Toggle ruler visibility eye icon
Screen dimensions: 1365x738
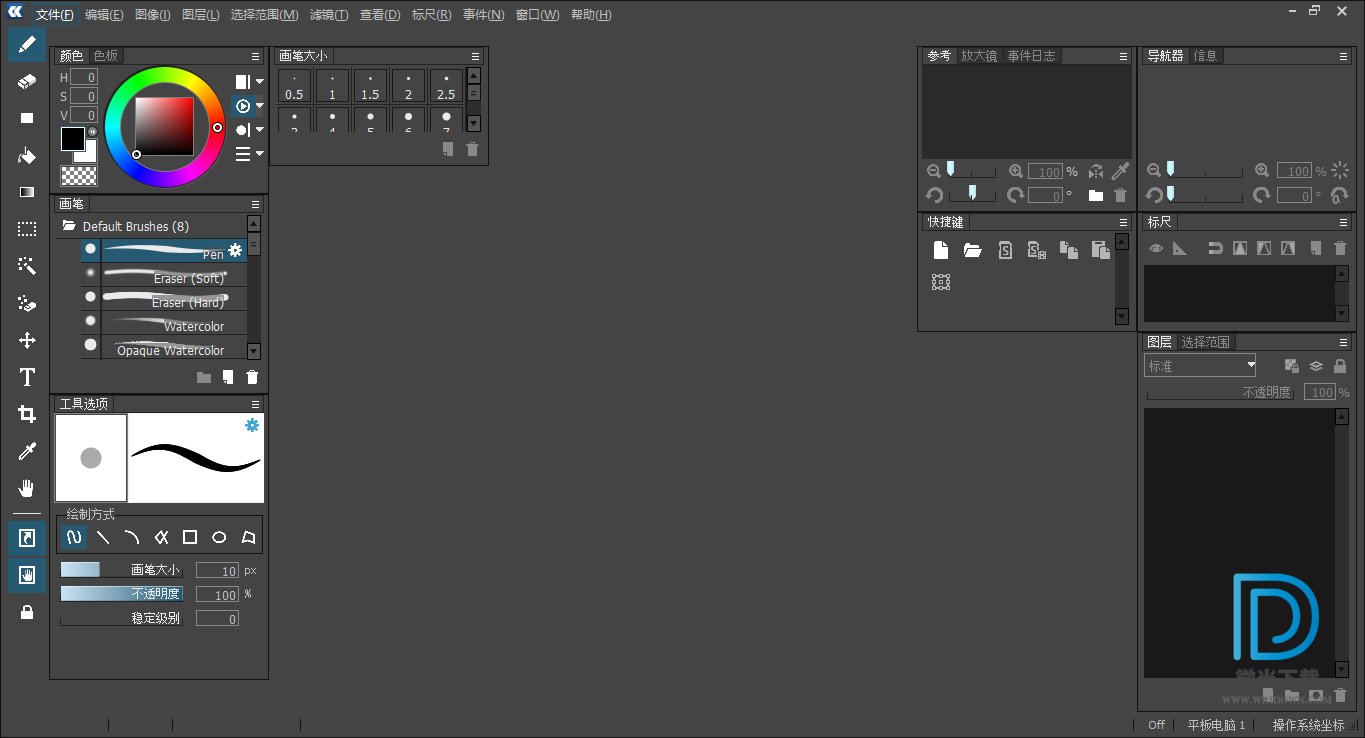(x=1156, y=248)
